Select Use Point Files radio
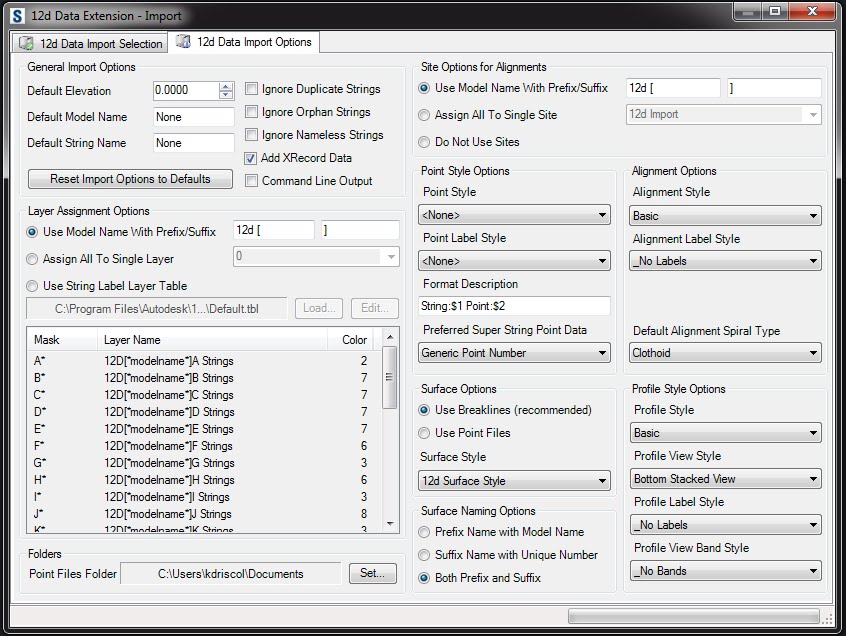 pos(424,433)
